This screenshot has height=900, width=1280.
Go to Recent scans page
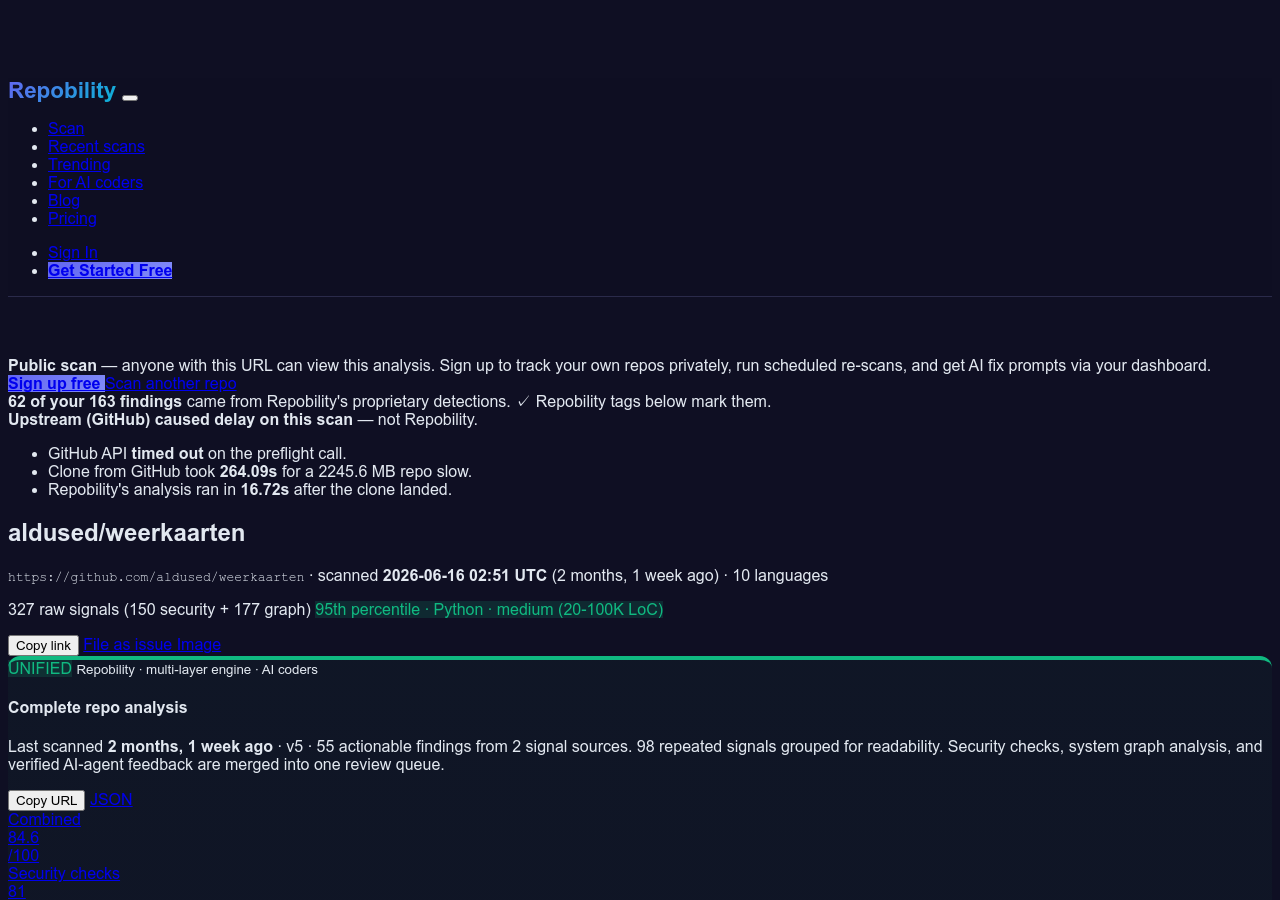[x=96, y=146]
